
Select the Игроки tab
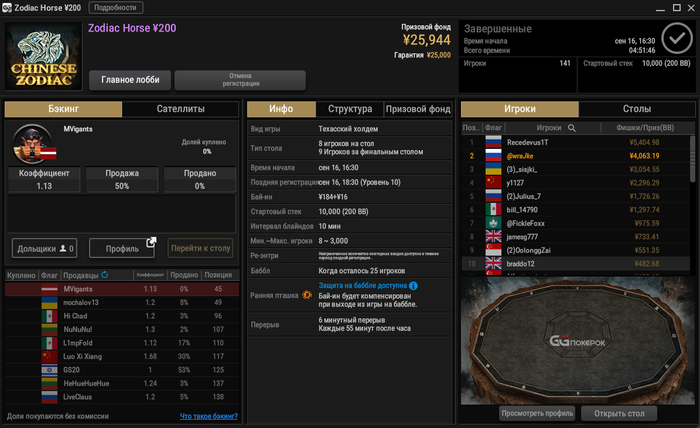tap(520, 109)
